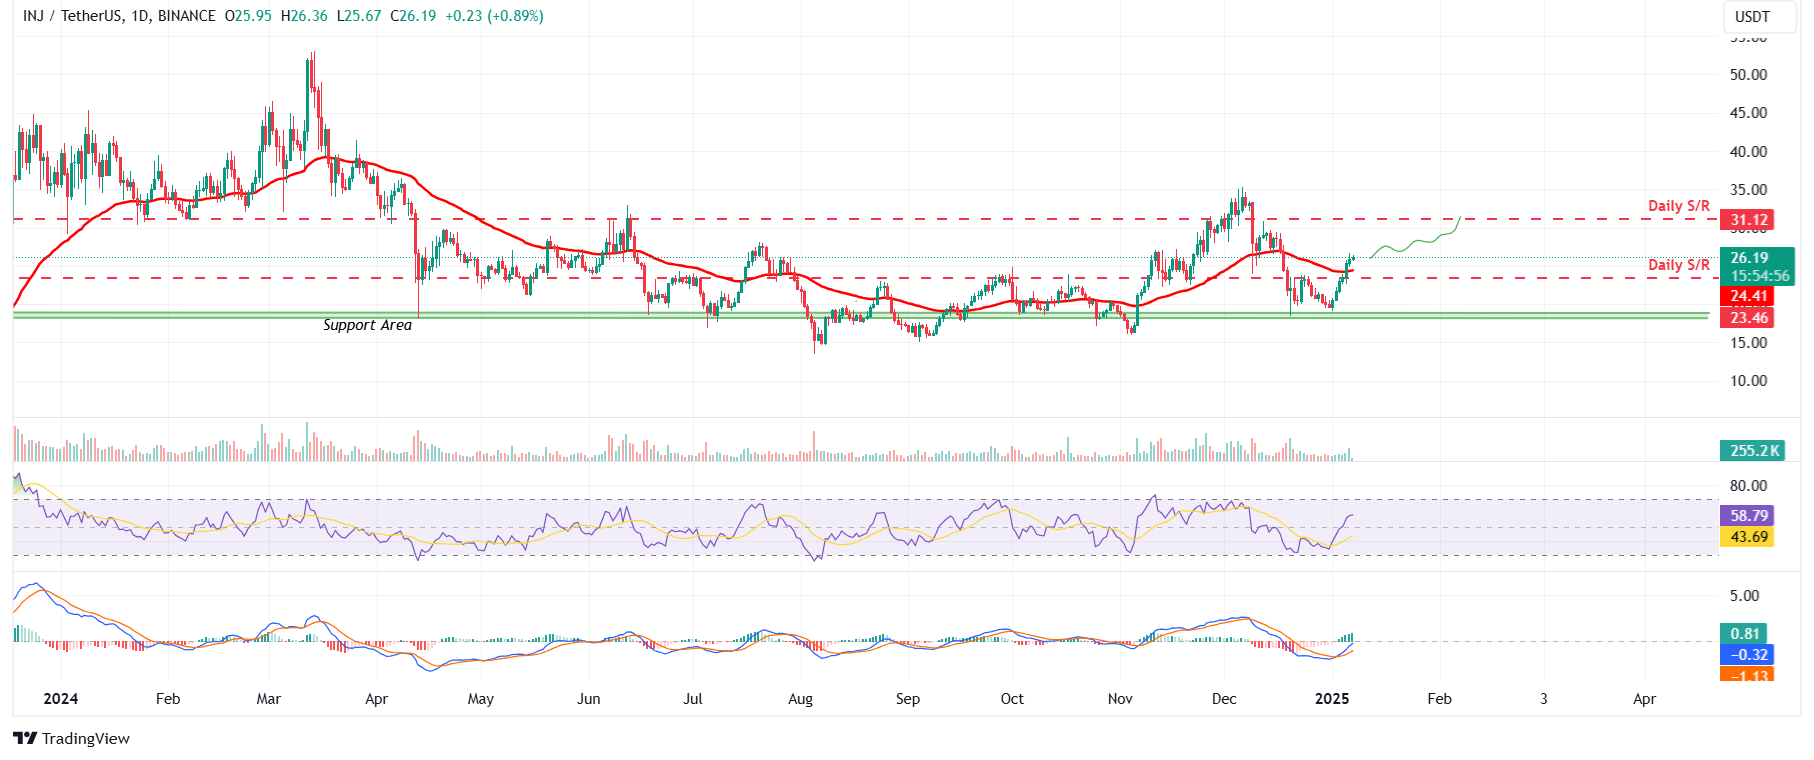The height and width of the screenshot is (760, 1814).
Task: Click the Dec time axis label
Action: (x=1224, y=699)
